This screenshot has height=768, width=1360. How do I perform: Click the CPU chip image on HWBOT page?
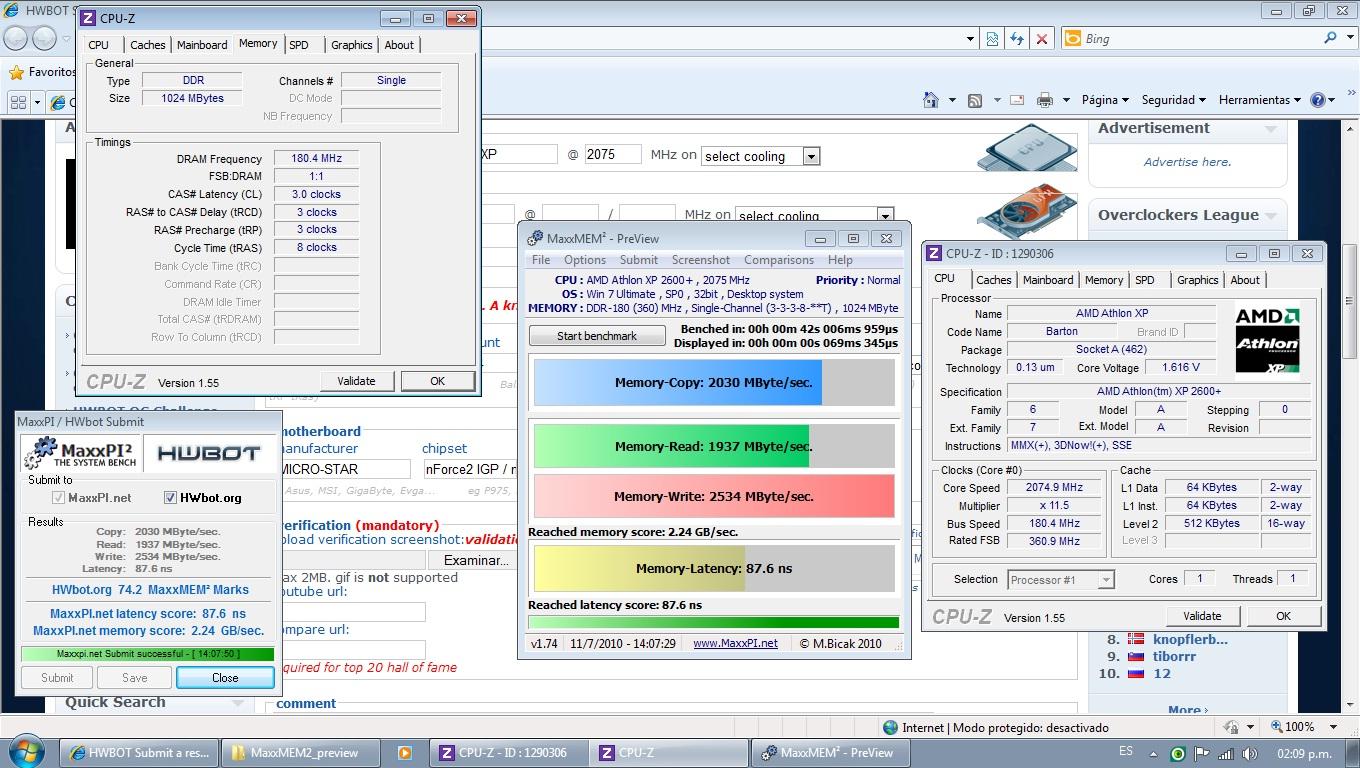click(x=1026, y=146)
